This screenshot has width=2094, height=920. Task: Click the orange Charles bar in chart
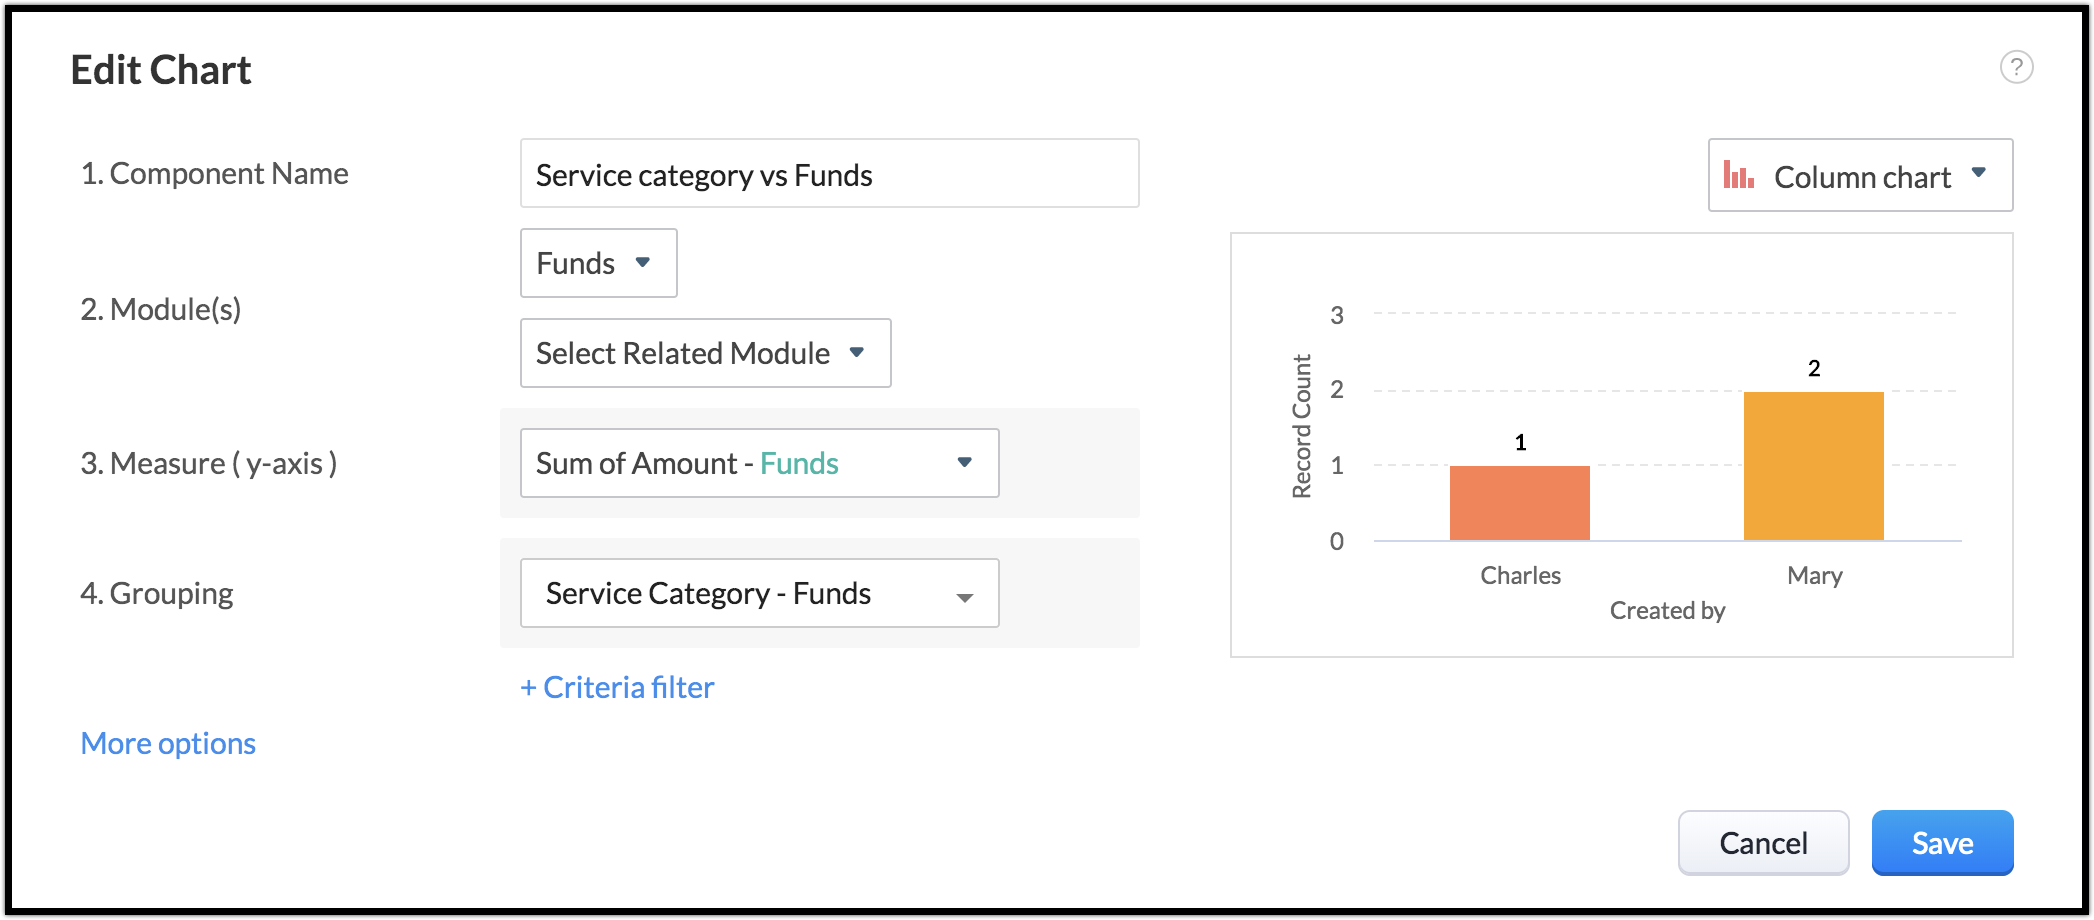coord(1519,503)
